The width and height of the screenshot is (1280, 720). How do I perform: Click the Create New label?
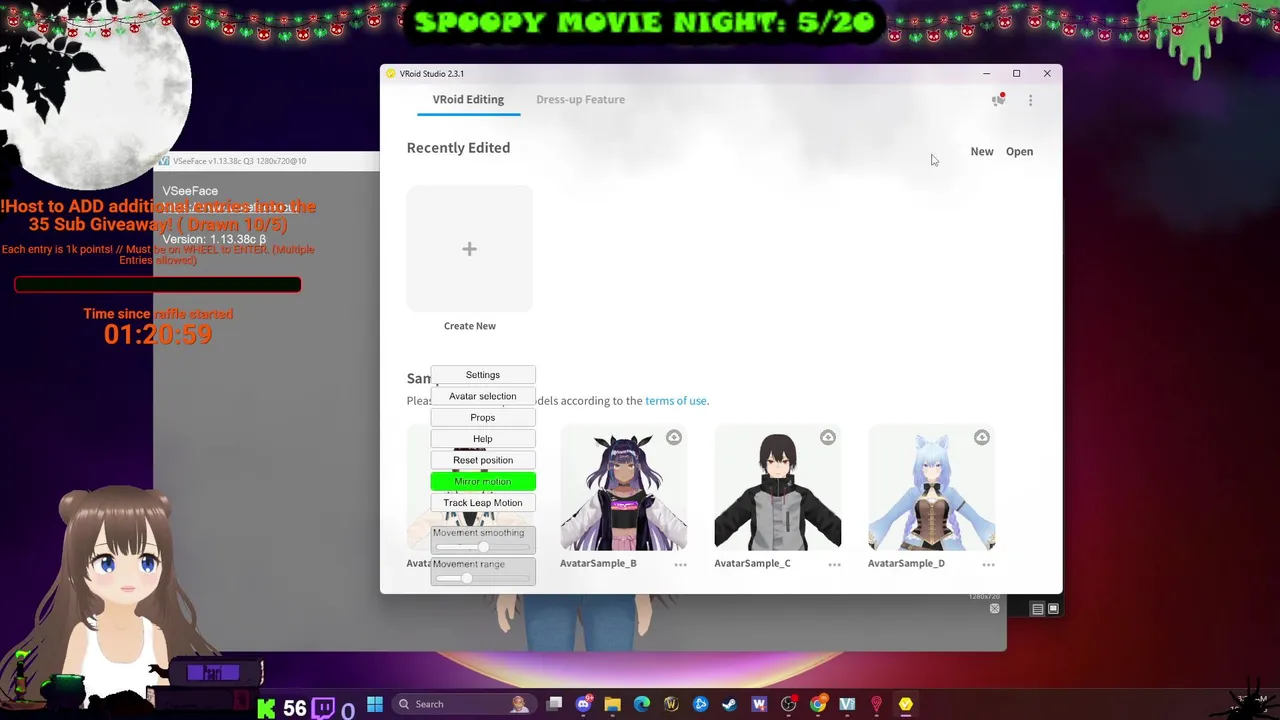[x=470, y=326]
